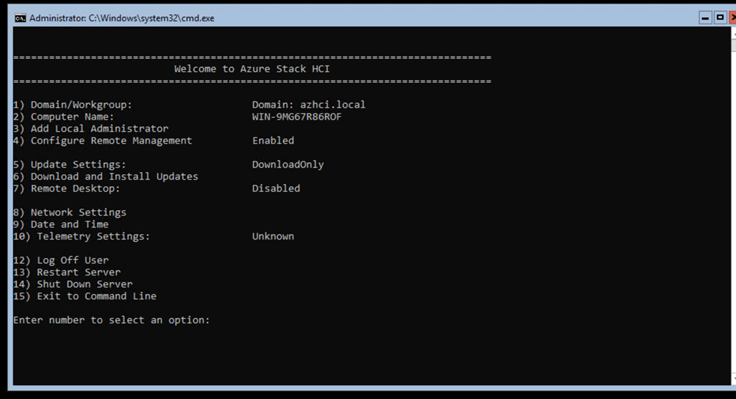The width and height of the screenshot is (736, 399).
Task: Click the 'Unknown' telemetry value
Action: 273,236
